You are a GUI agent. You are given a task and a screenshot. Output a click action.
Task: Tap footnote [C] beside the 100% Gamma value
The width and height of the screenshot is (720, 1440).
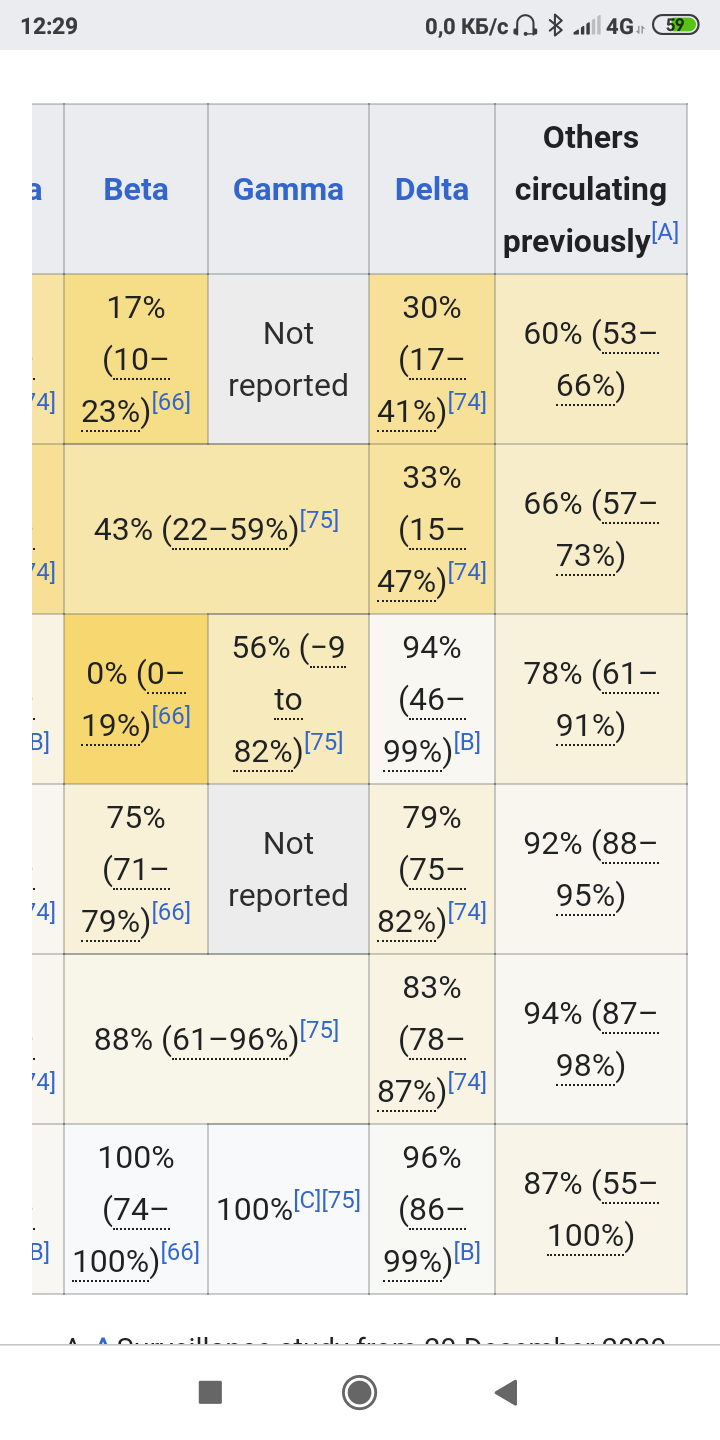point(308,1200)
